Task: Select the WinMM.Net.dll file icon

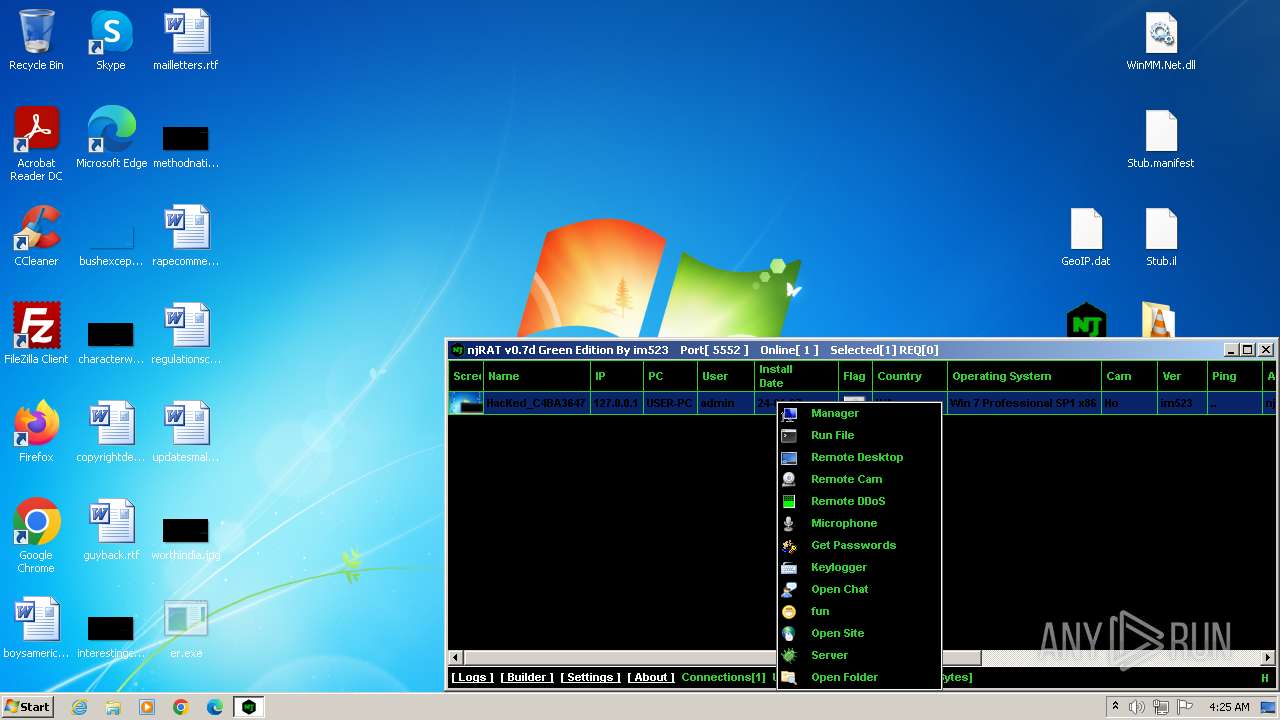Action: point(1161,41)
